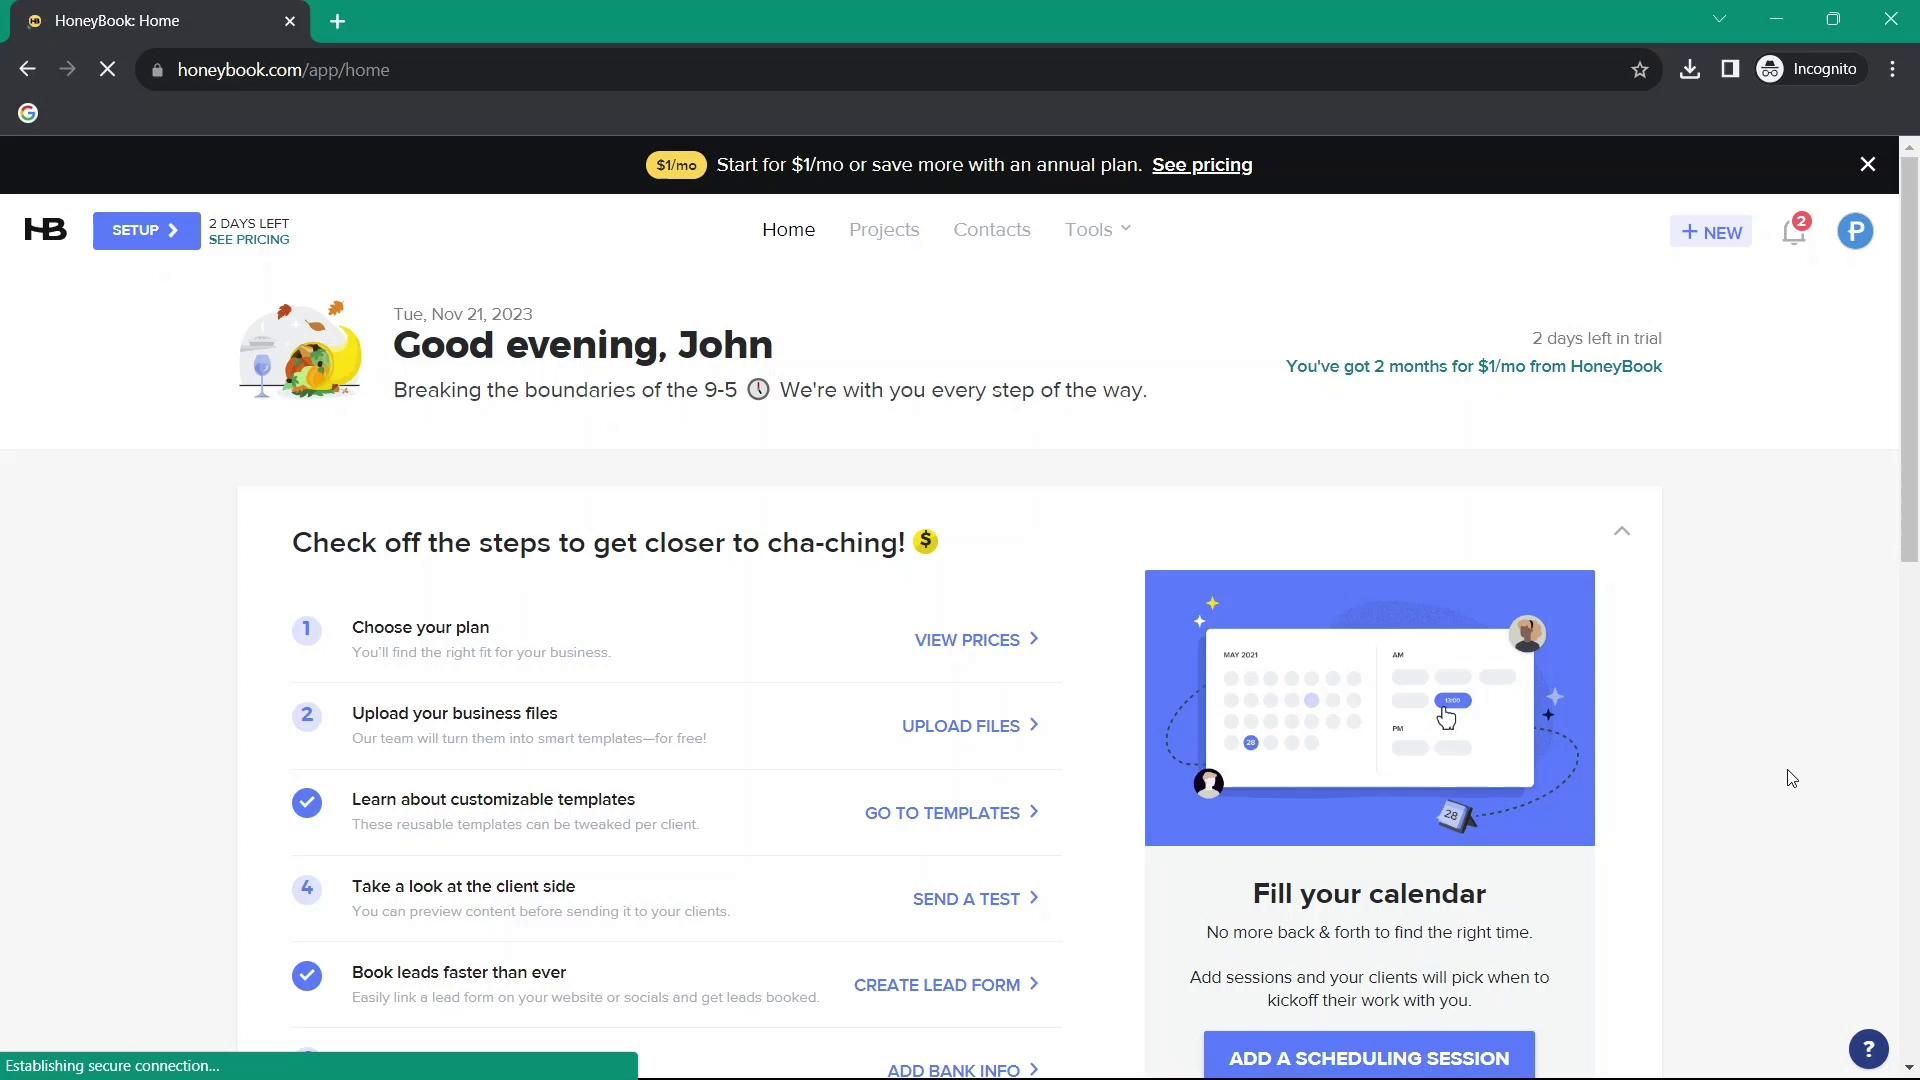
Task: Open the notifications bell
Action: pos(1794,232)
